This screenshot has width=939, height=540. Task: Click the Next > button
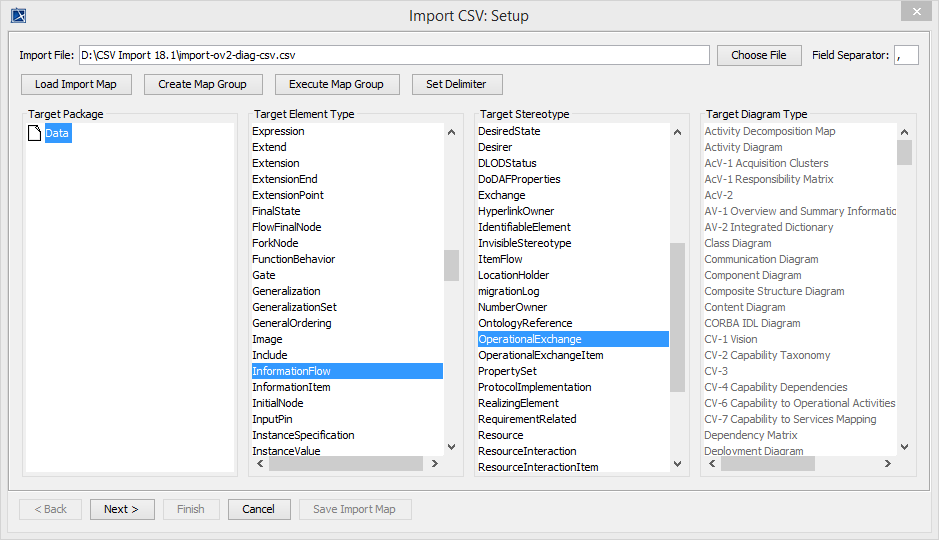click(x=121, y=509)
